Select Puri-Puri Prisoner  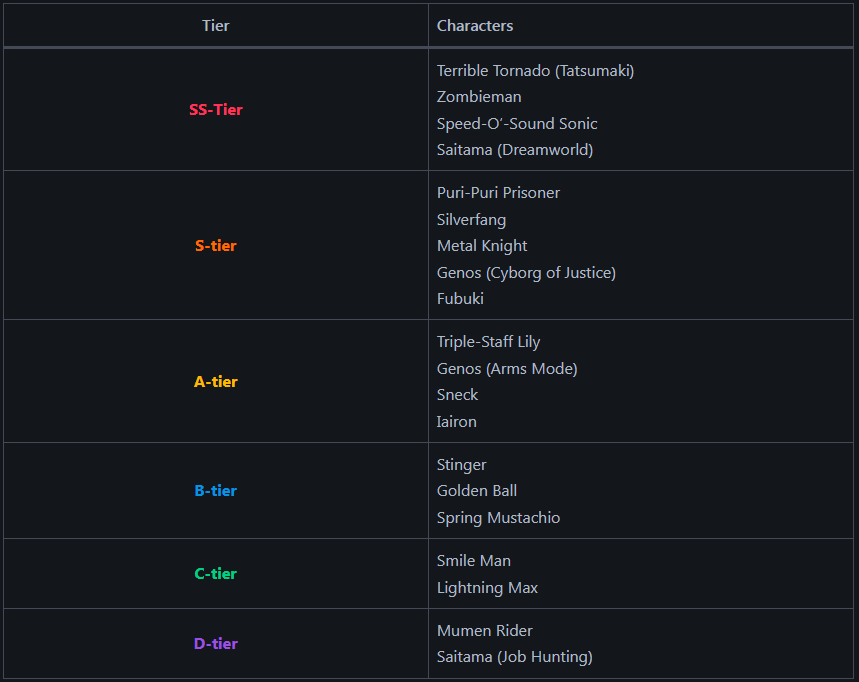point(498,193)
